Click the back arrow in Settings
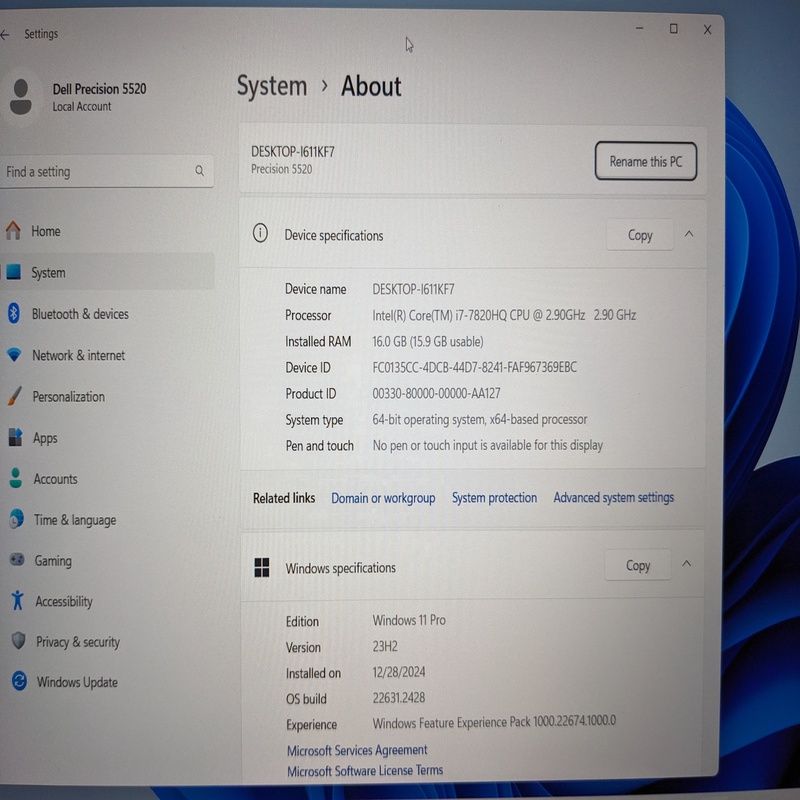800x800 pixels. [5, 35]
